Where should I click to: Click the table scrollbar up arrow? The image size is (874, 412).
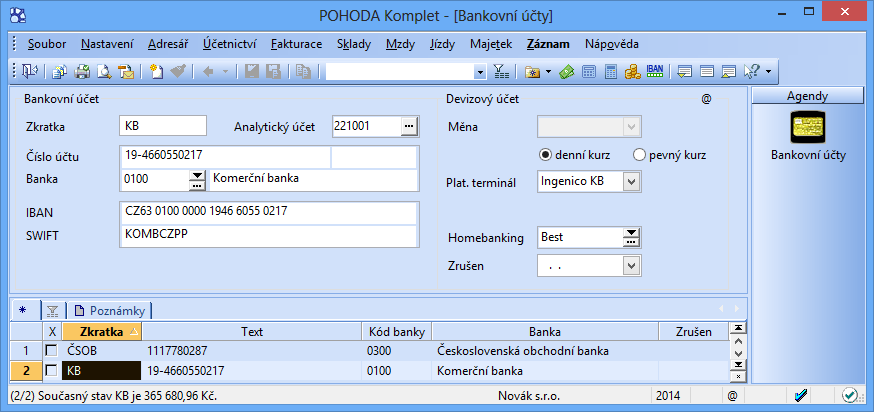tap(738, 341)
